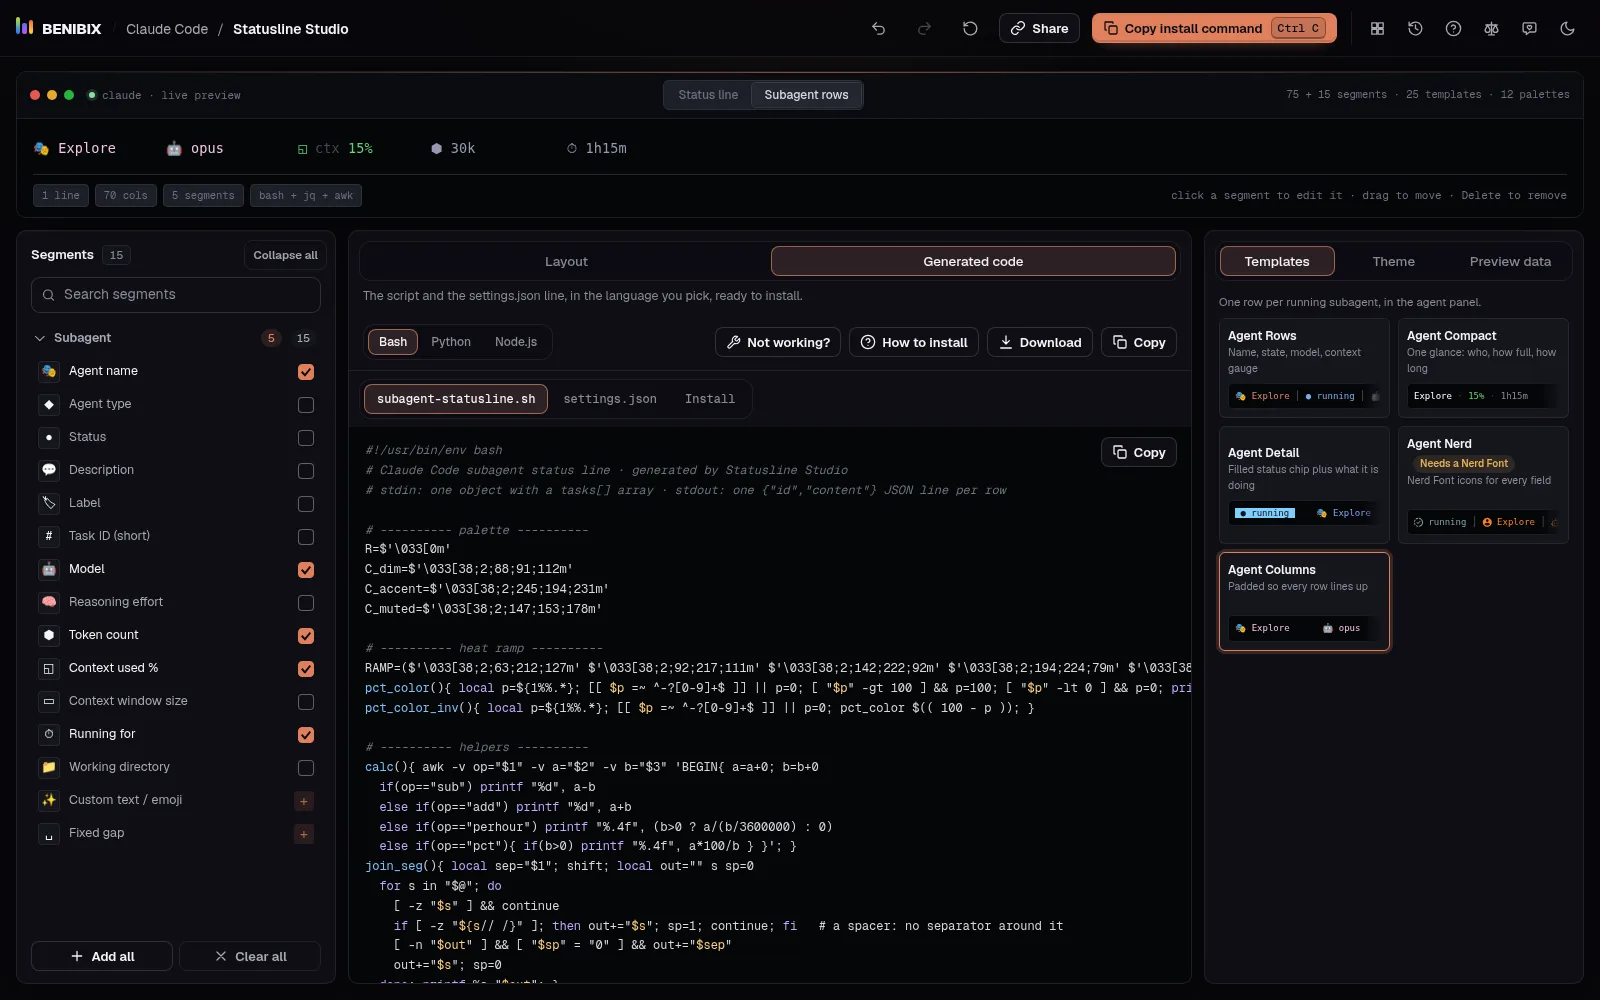Click the reset circular arrow icon

[x=970, y=29]
